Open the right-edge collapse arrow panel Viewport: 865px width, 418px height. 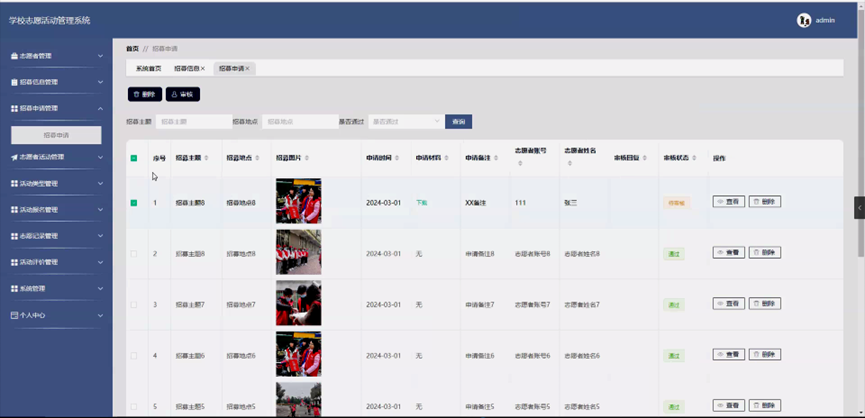[x=860, y=208]
